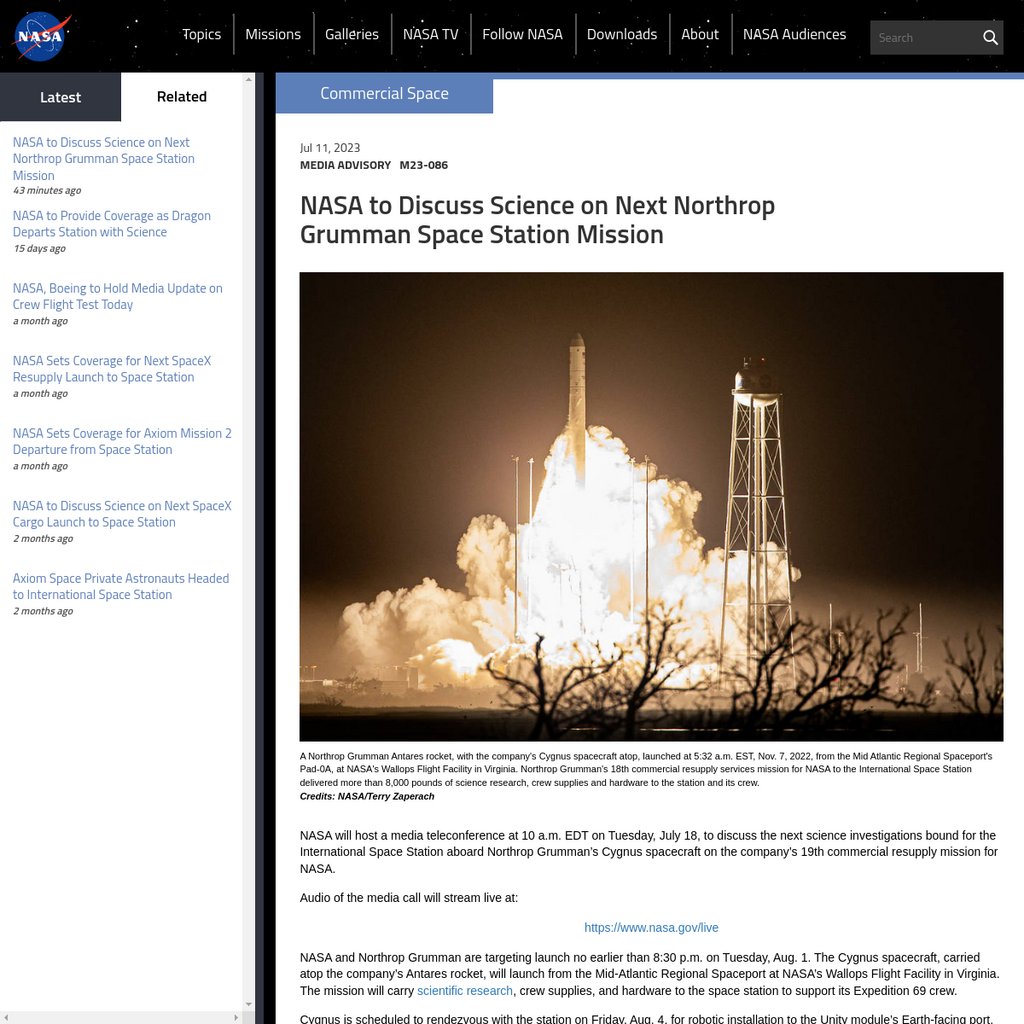Click the '15 days ago' timestamp
Screen dimensions: 1024x1024
pos(39,249)
